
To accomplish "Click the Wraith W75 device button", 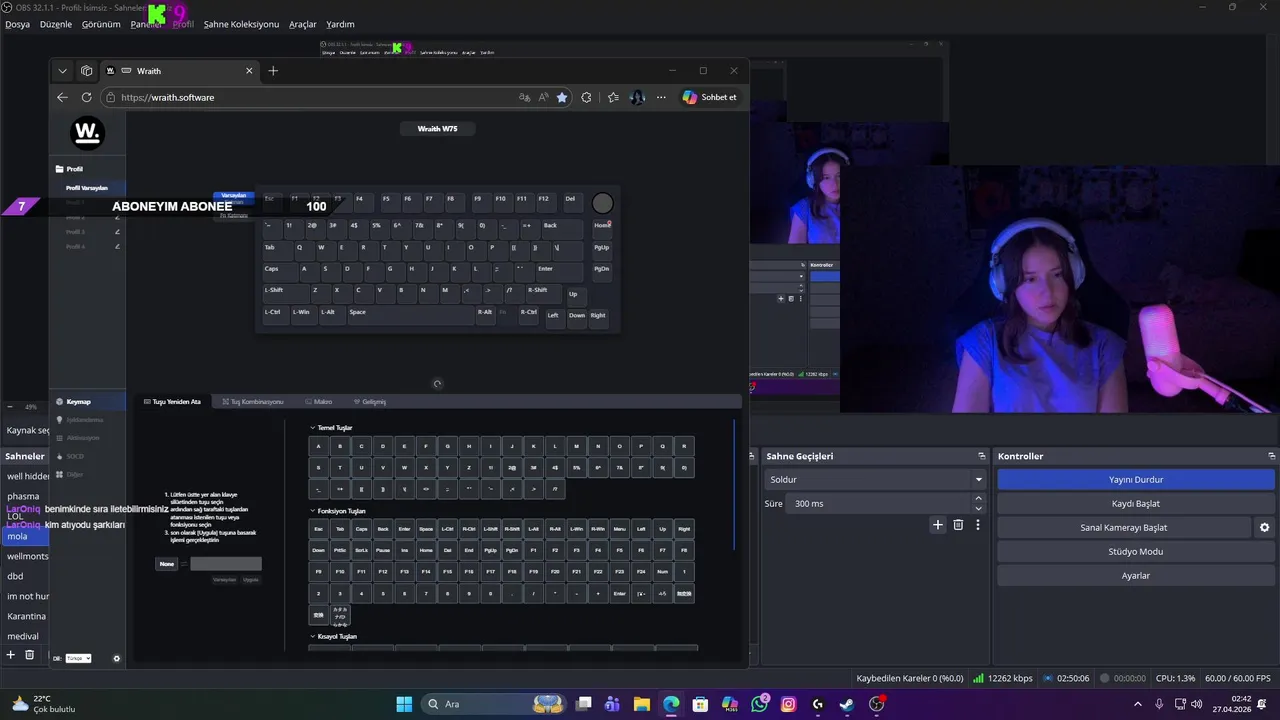I will [437, 129].
